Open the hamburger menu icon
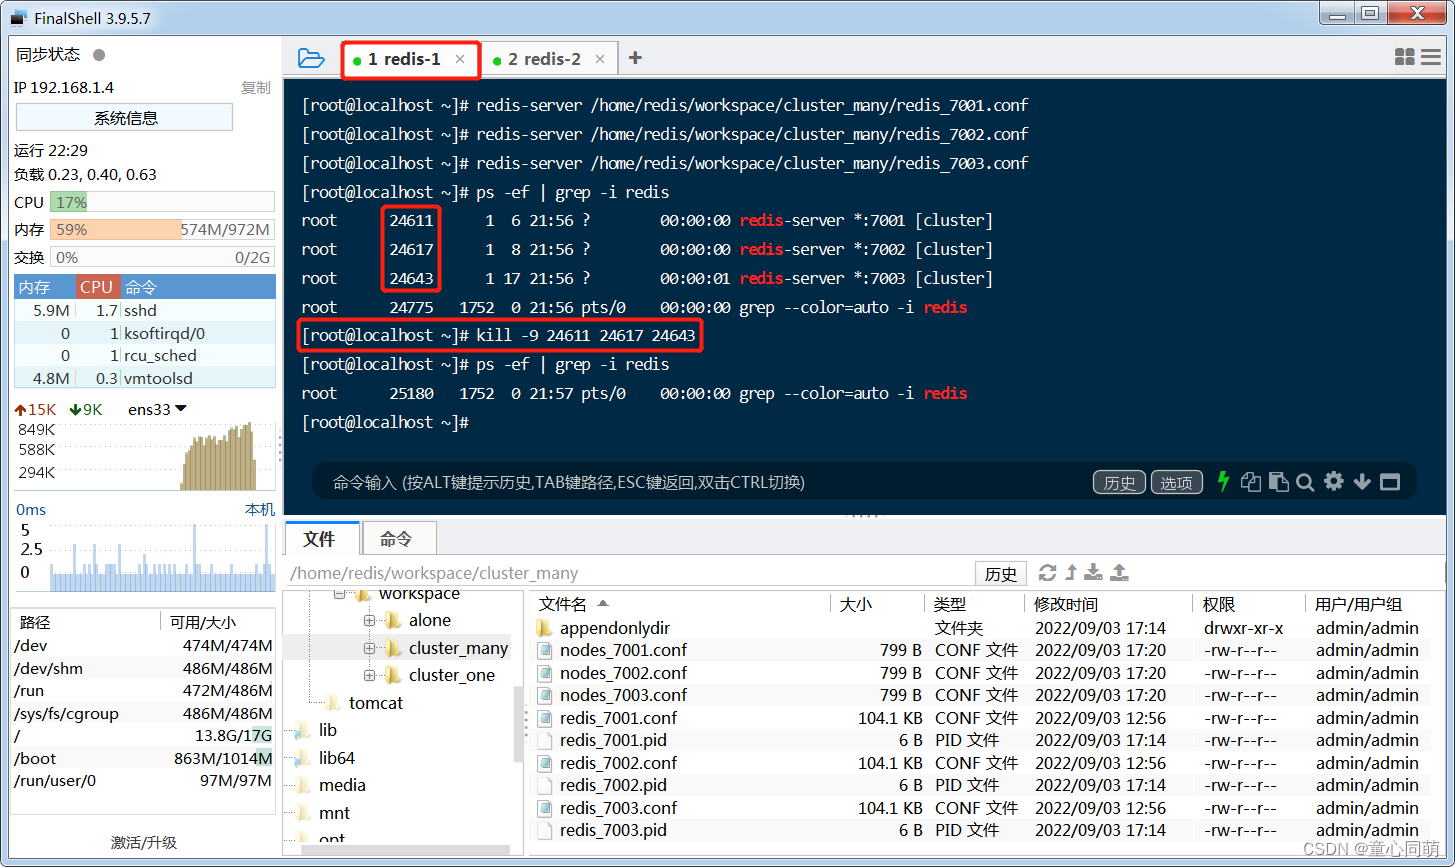The width and height of the screenshot is (1455, 867). (1431, 58)
